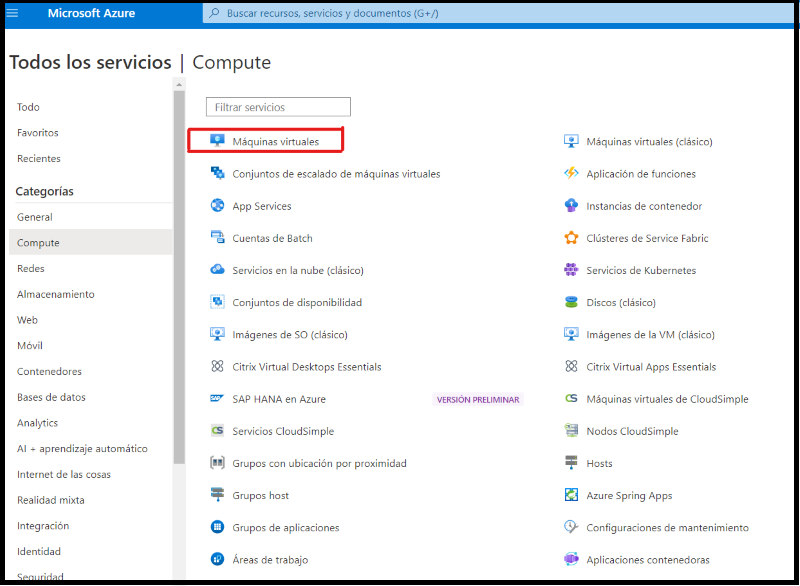Click the Aplicación de funciones lightning icon

click(x=571, y=173)
